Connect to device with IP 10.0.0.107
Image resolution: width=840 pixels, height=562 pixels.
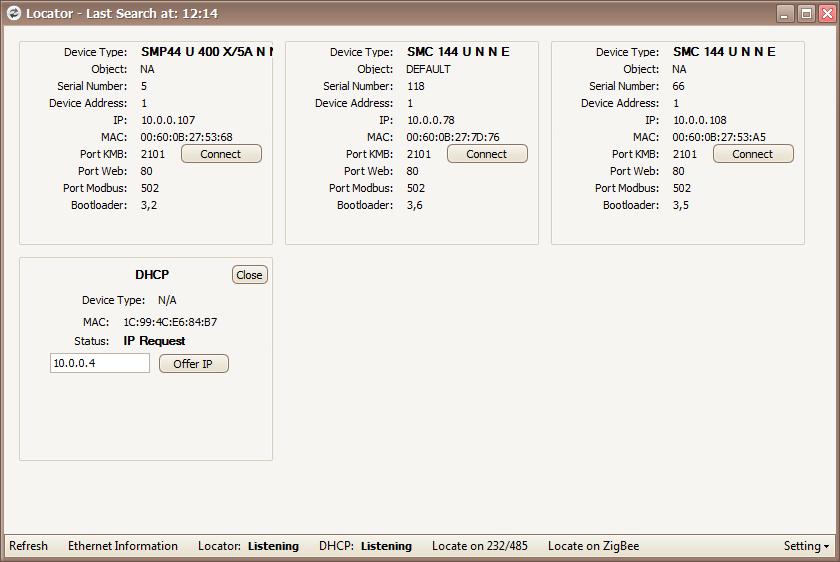221,154
